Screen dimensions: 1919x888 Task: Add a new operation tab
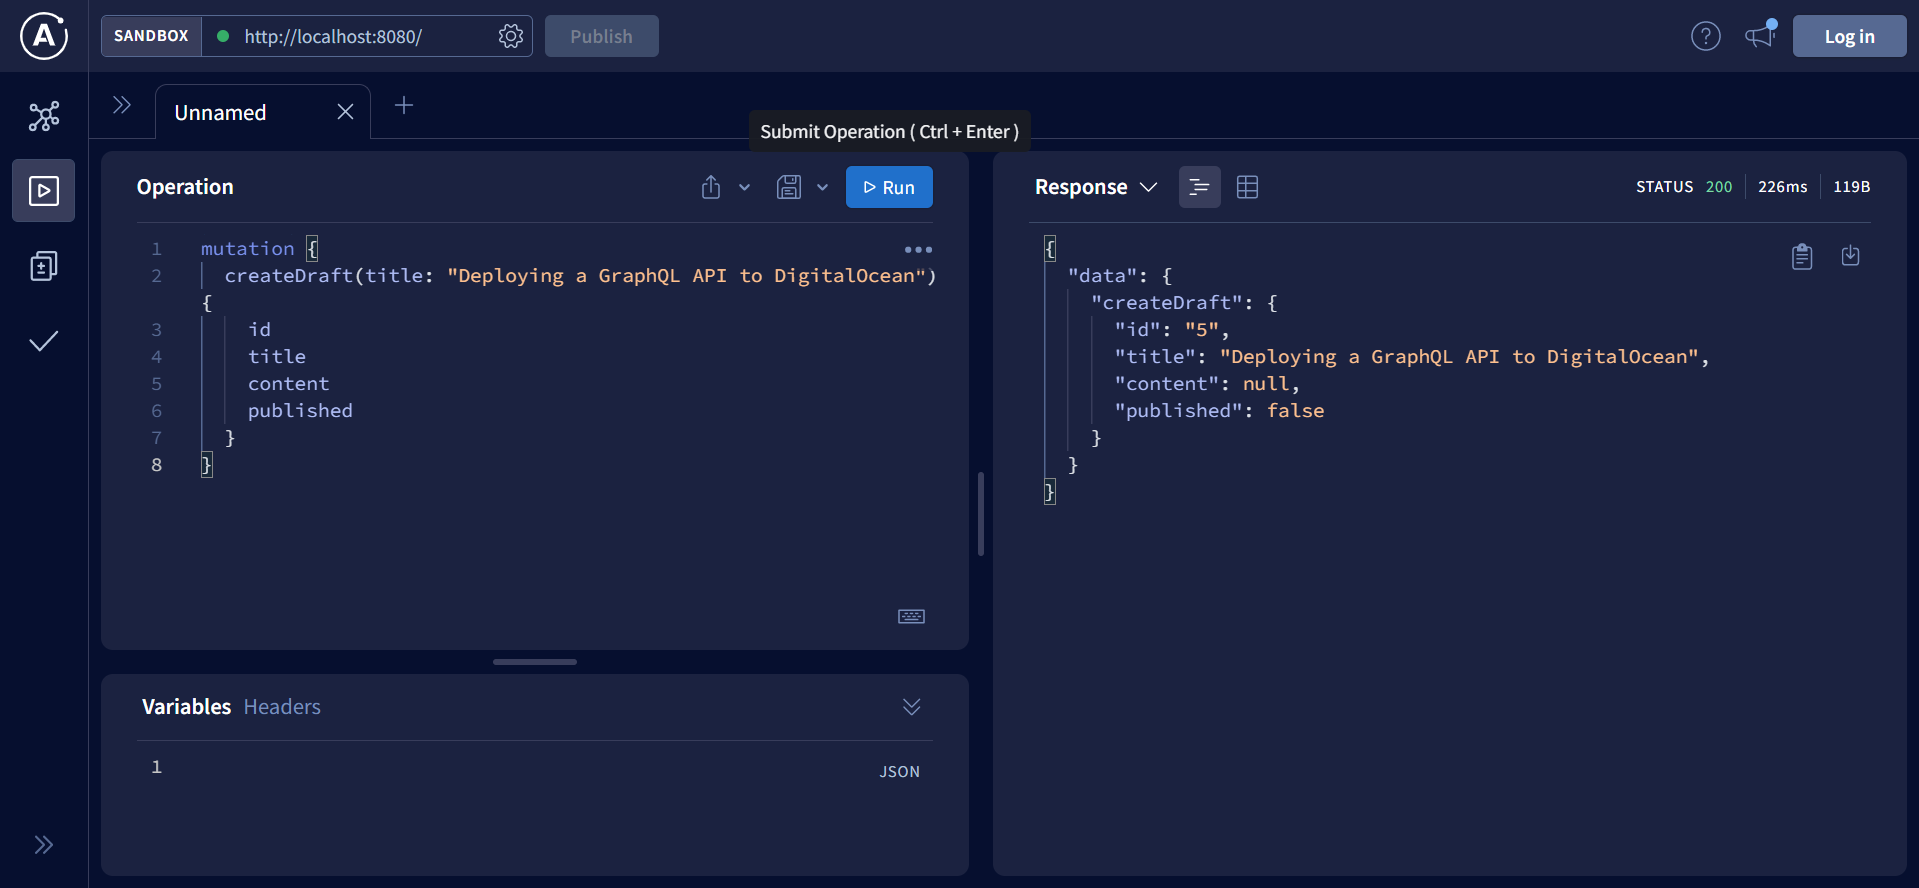404,105
